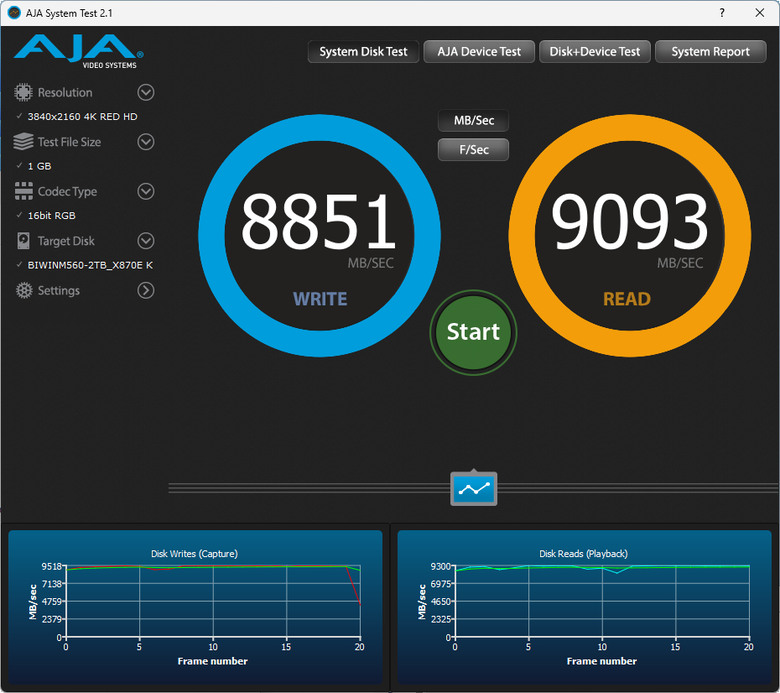This screenshot has height=693, width=780.
Task: Click the Disk Writes (Capture) chart title
Action: tap(195, 554)
